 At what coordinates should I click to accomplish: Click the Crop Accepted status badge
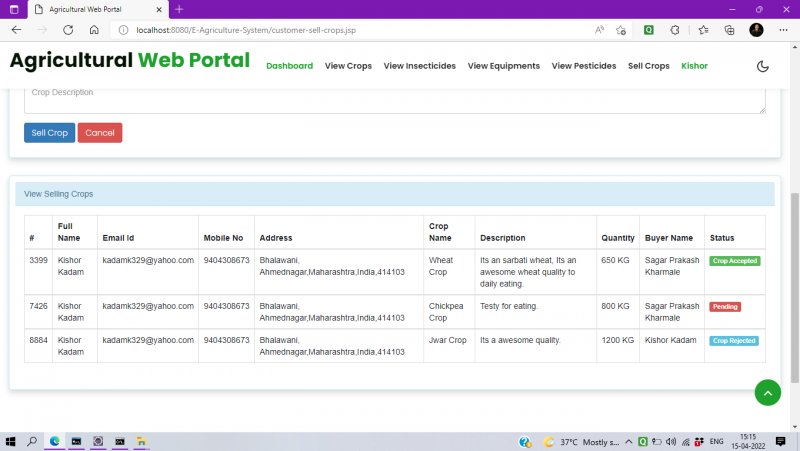click(x=735, y=261)
